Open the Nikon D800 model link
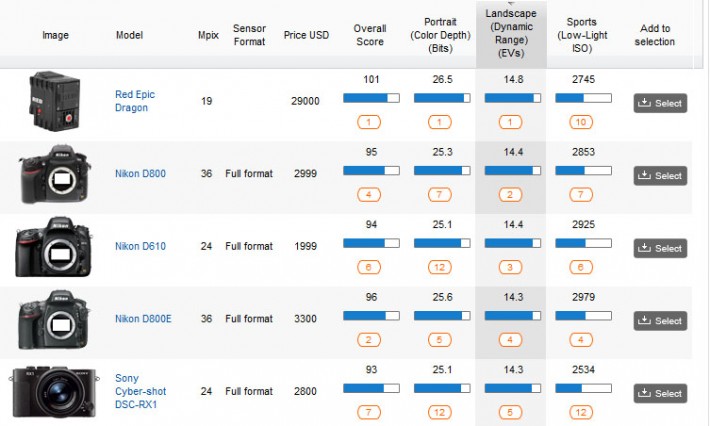Screen dimensions: 710x426 point(140,174)
